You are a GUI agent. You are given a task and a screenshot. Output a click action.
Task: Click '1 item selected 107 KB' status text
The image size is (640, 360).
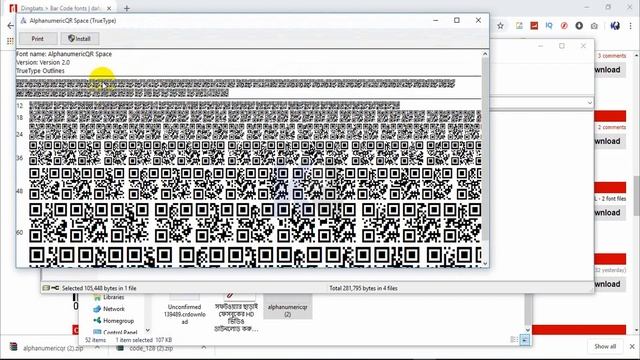point(144,340)
